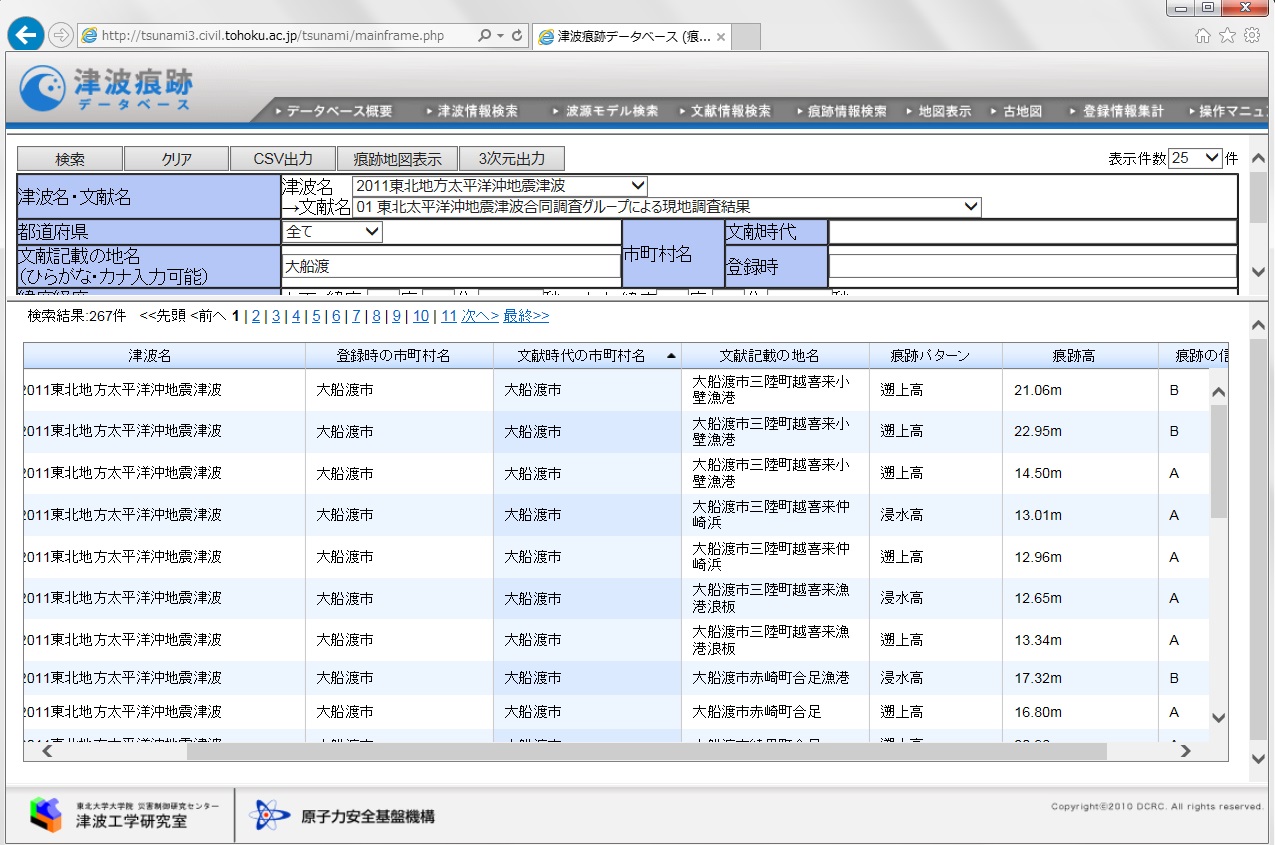Click the browser address bar URL
The height and width of the screenshot is (845, 1275).
pos(273,35)
